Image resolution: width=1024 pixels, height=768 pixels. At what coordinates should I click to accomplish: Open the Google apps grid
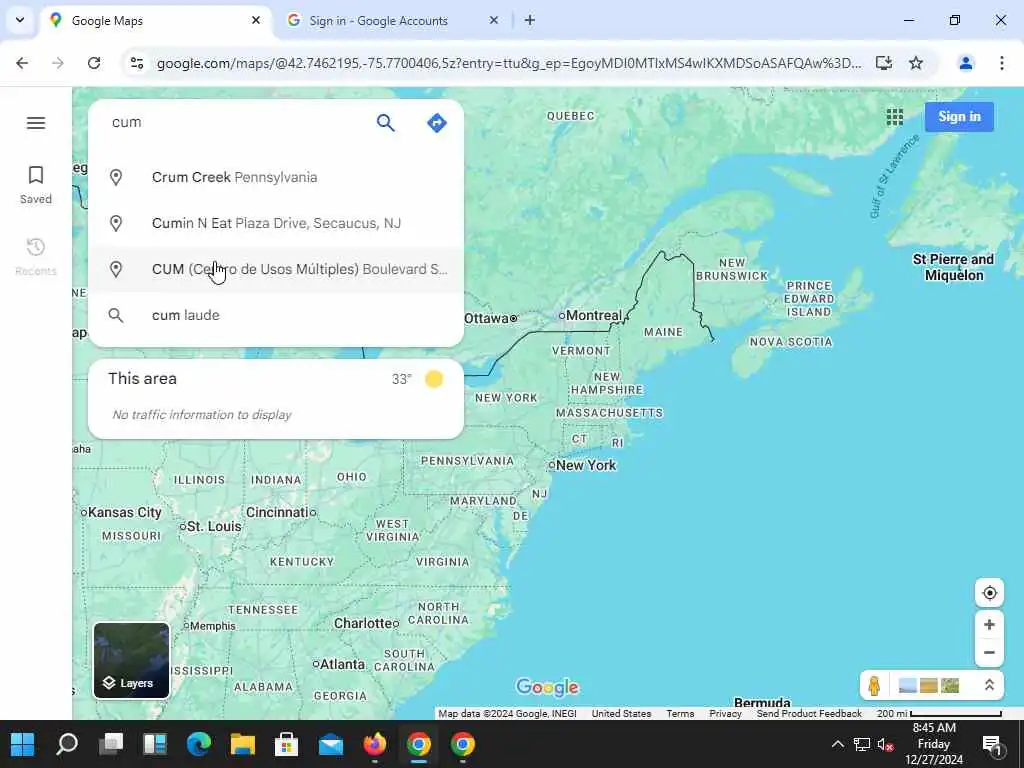click(x=895, y=117)
